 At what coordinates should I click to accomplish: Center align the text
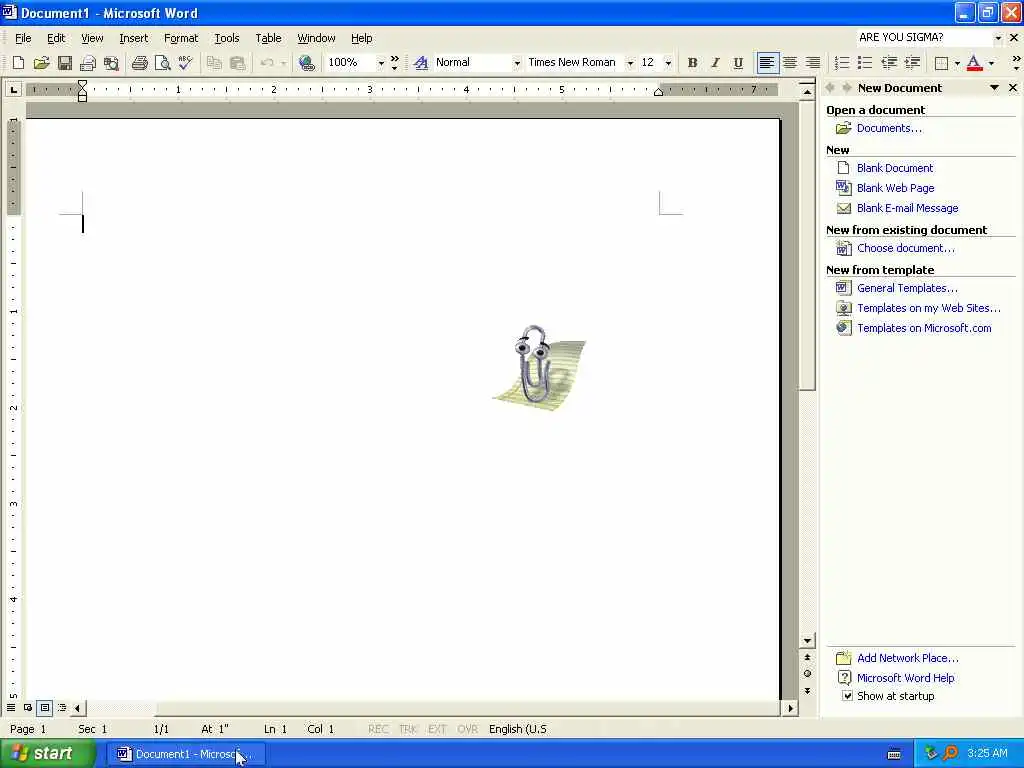tap(790, 63)
